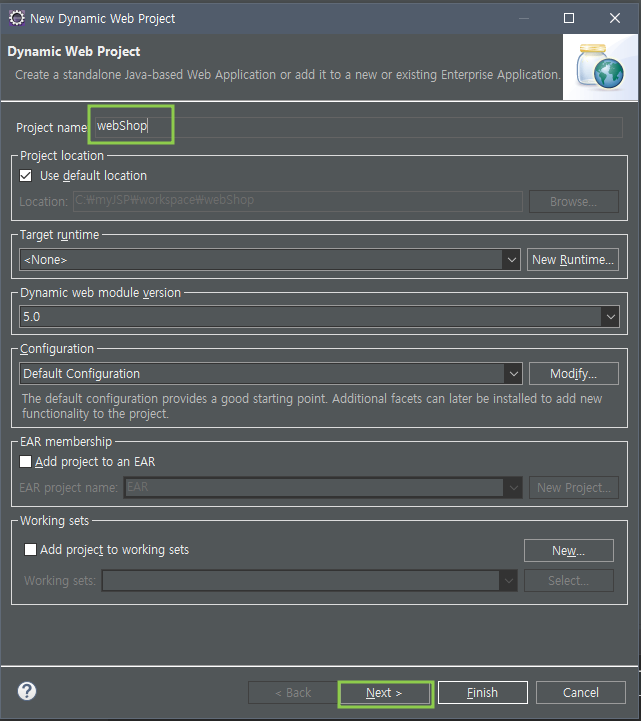This screenshot has width=641, height=721.
Task: Click the 'Target runtime' group label
Action: [x=59, y=235]
